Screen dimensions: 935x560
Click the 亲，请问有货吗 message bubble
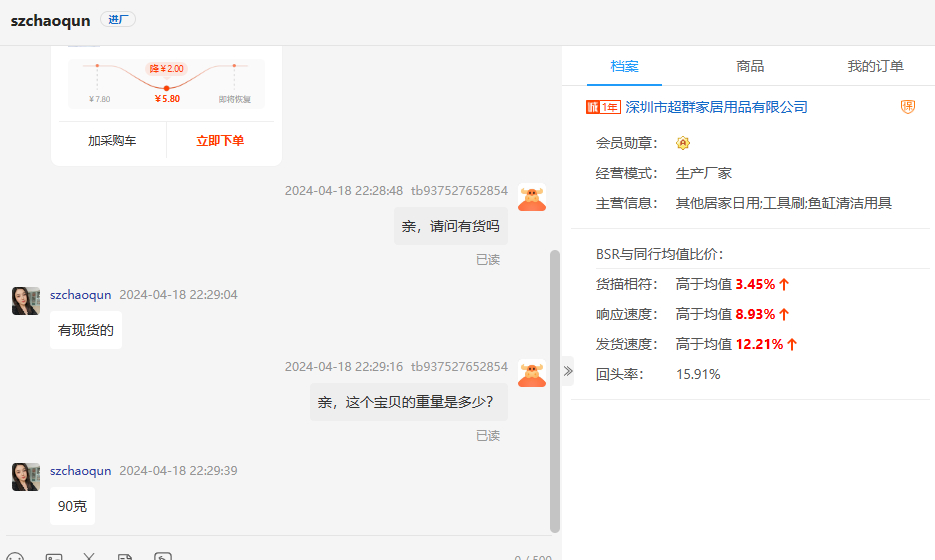pyautogui.click(x=450, y=226)
